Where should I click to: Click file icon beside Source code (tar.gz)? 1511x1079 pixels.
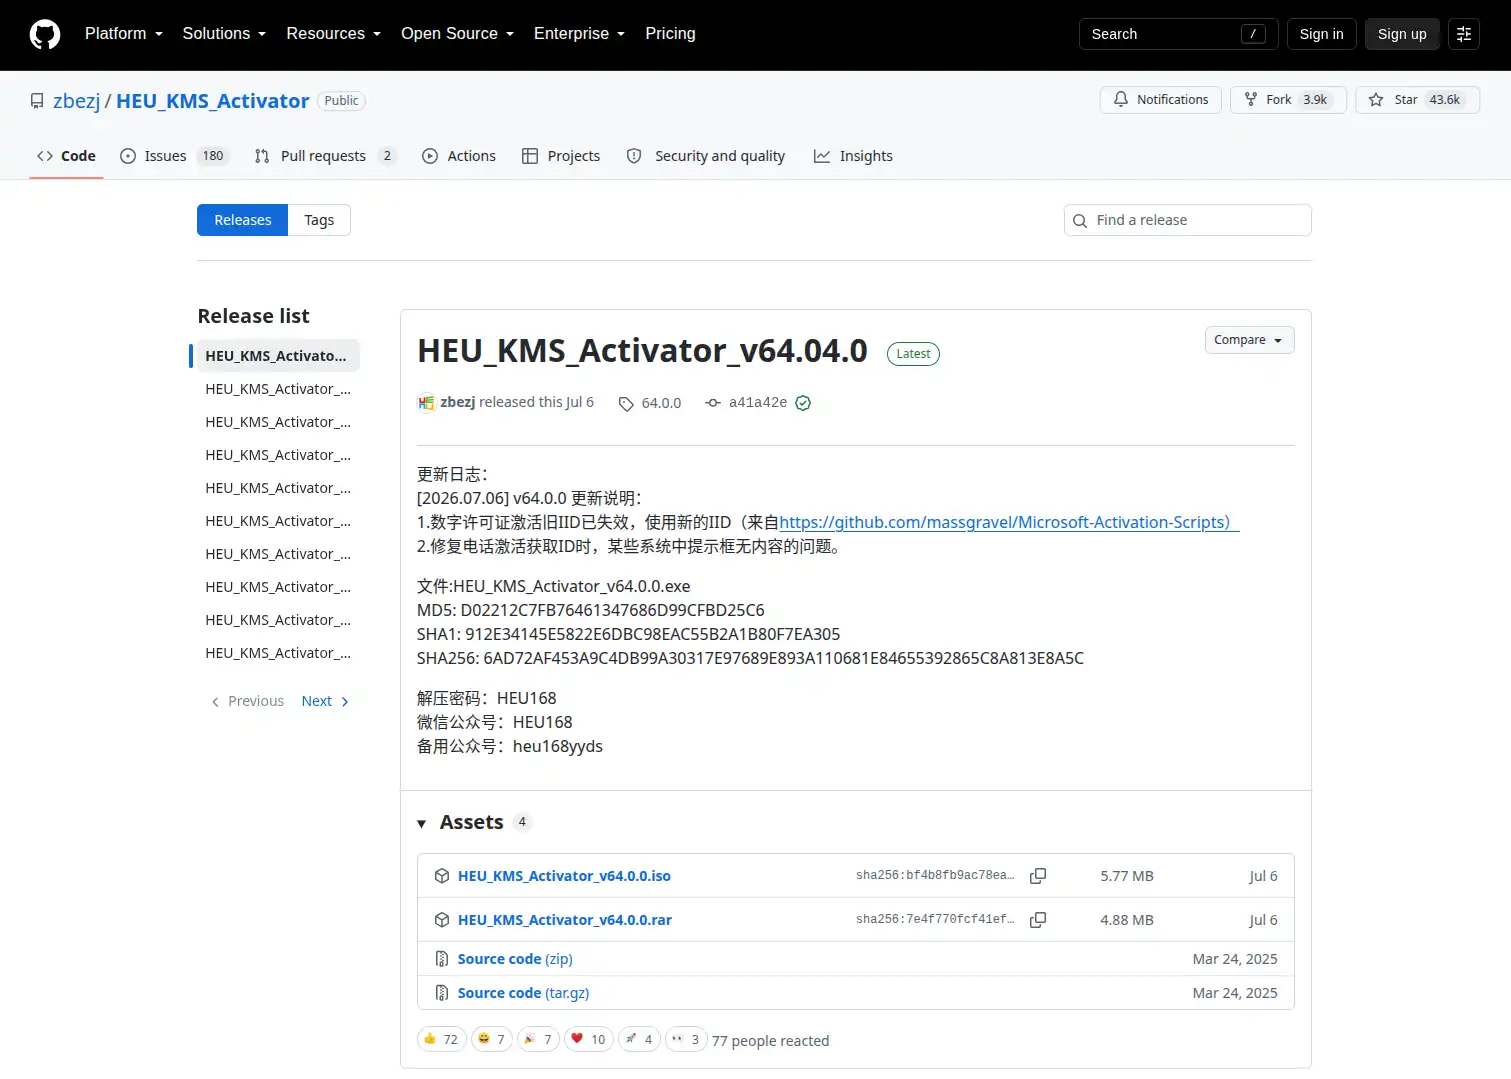point(442,993)
